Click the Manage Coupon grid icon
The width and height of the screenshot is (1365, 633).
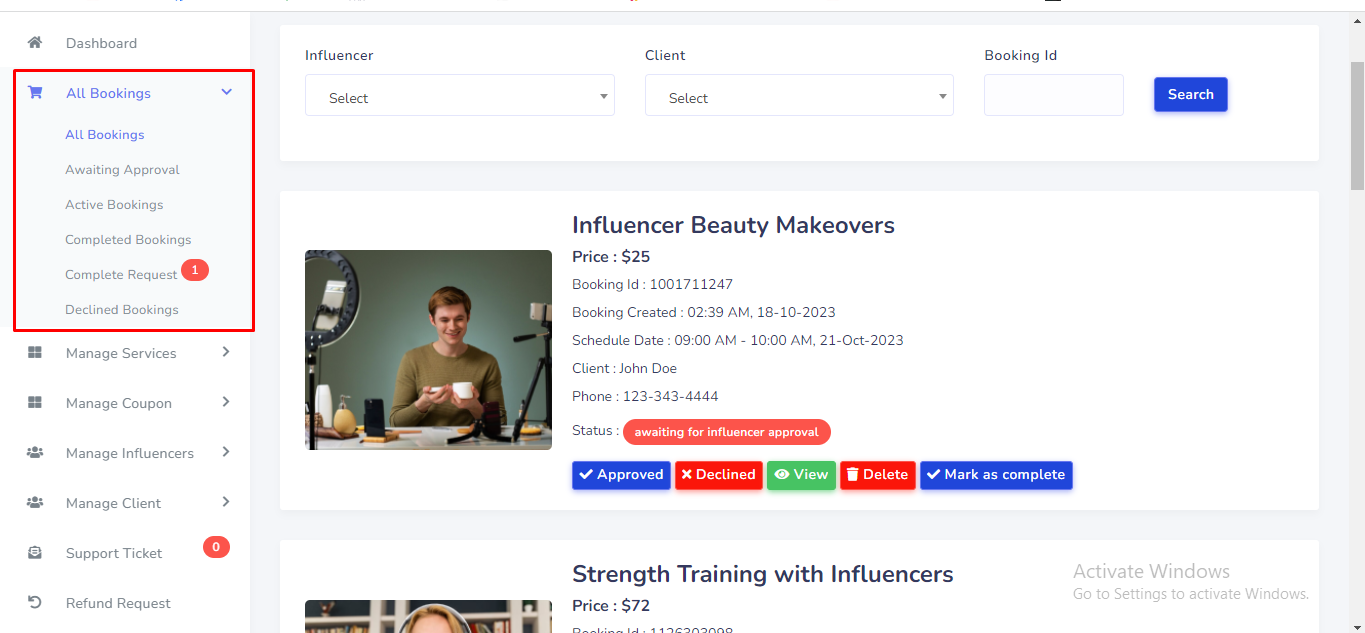coord(35,403)
